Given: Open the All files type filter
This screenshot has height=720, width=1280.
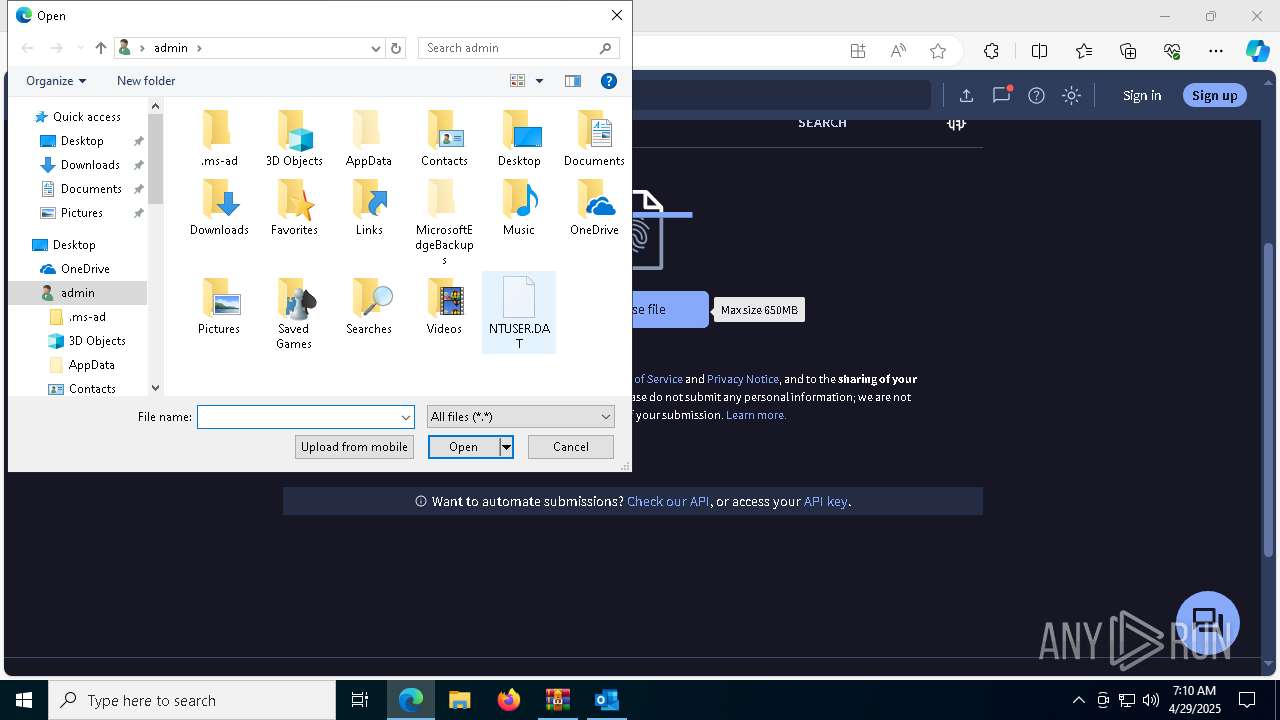Looking at the screenshot, I should coord(520,417).
